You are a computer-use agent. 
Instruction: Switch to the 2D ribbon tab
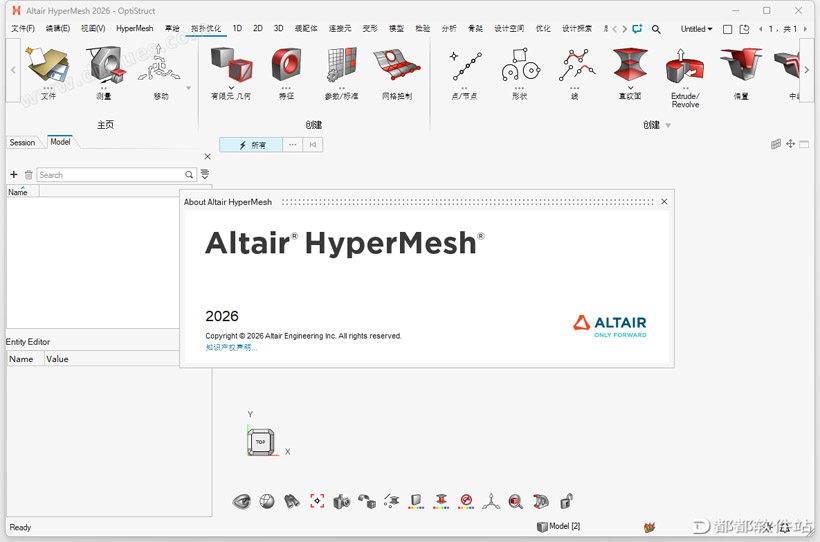258,29
